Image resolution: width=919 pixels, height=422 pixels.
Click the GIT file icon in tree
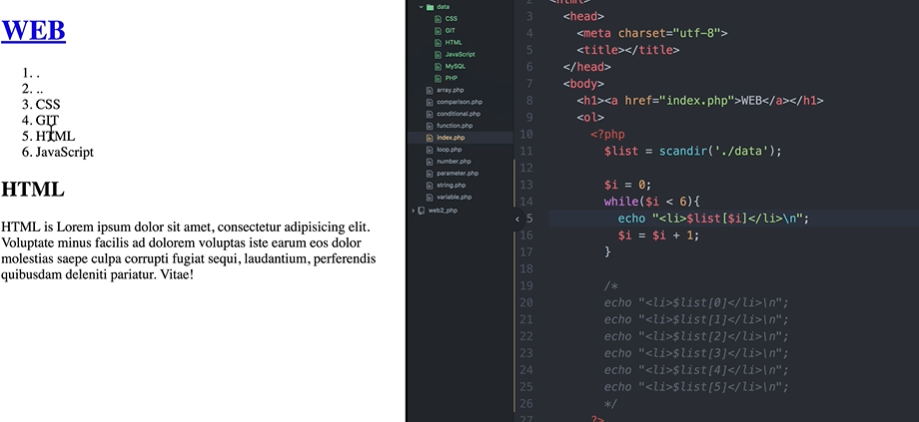tap(438, 30)
